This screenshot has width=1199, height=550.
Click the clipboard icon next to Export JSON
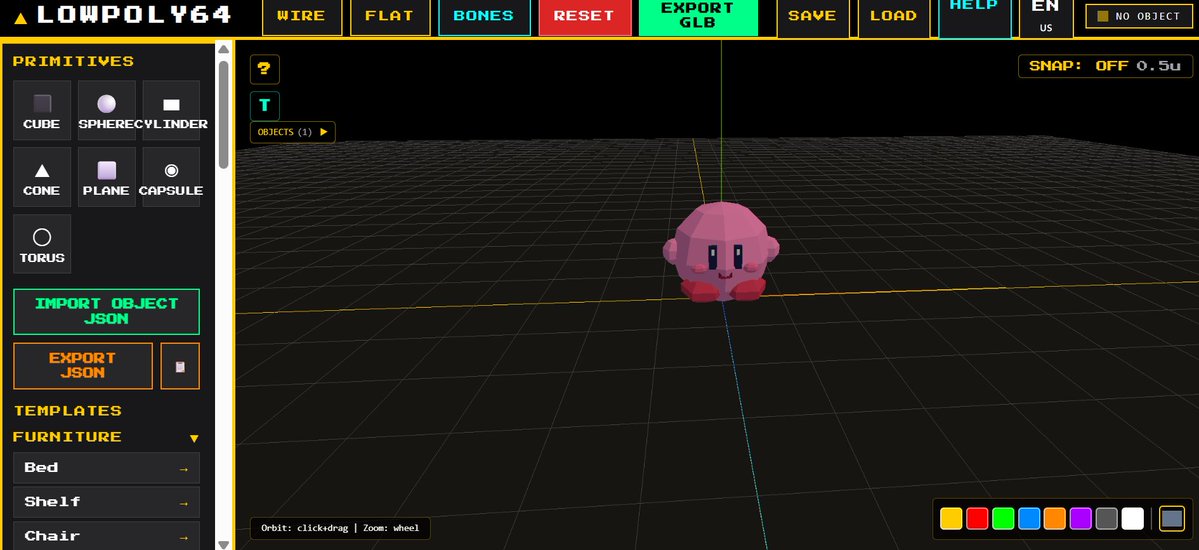[180, 366]
